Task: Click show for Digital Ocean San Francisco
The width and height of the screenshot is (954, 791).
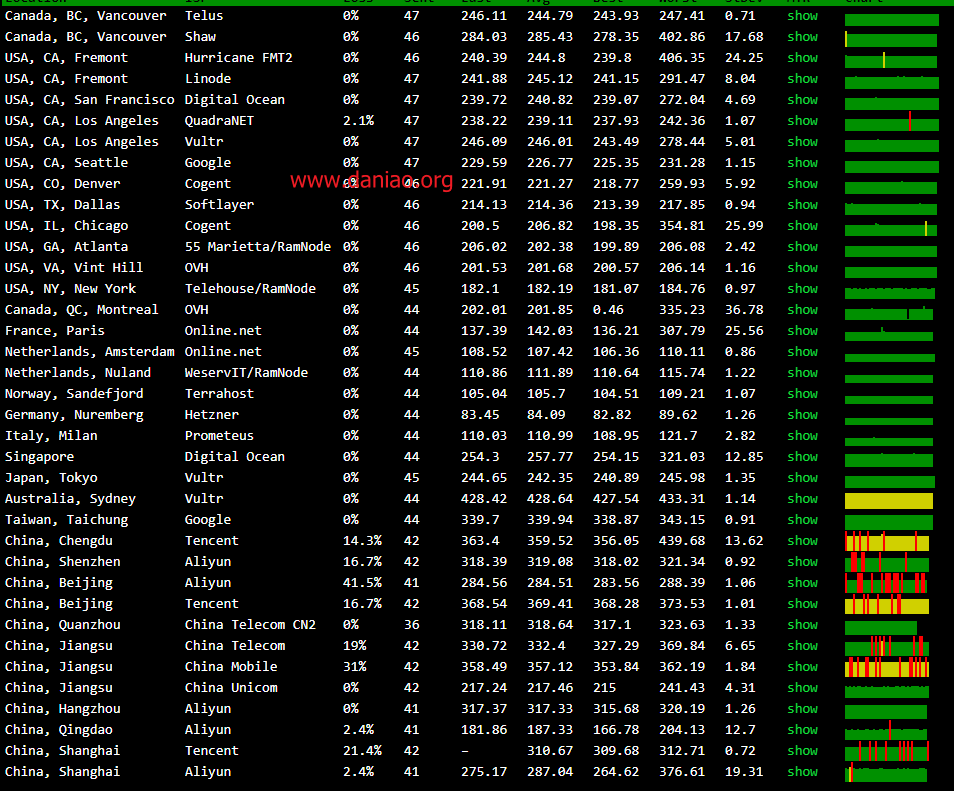Action: [803, 100]
